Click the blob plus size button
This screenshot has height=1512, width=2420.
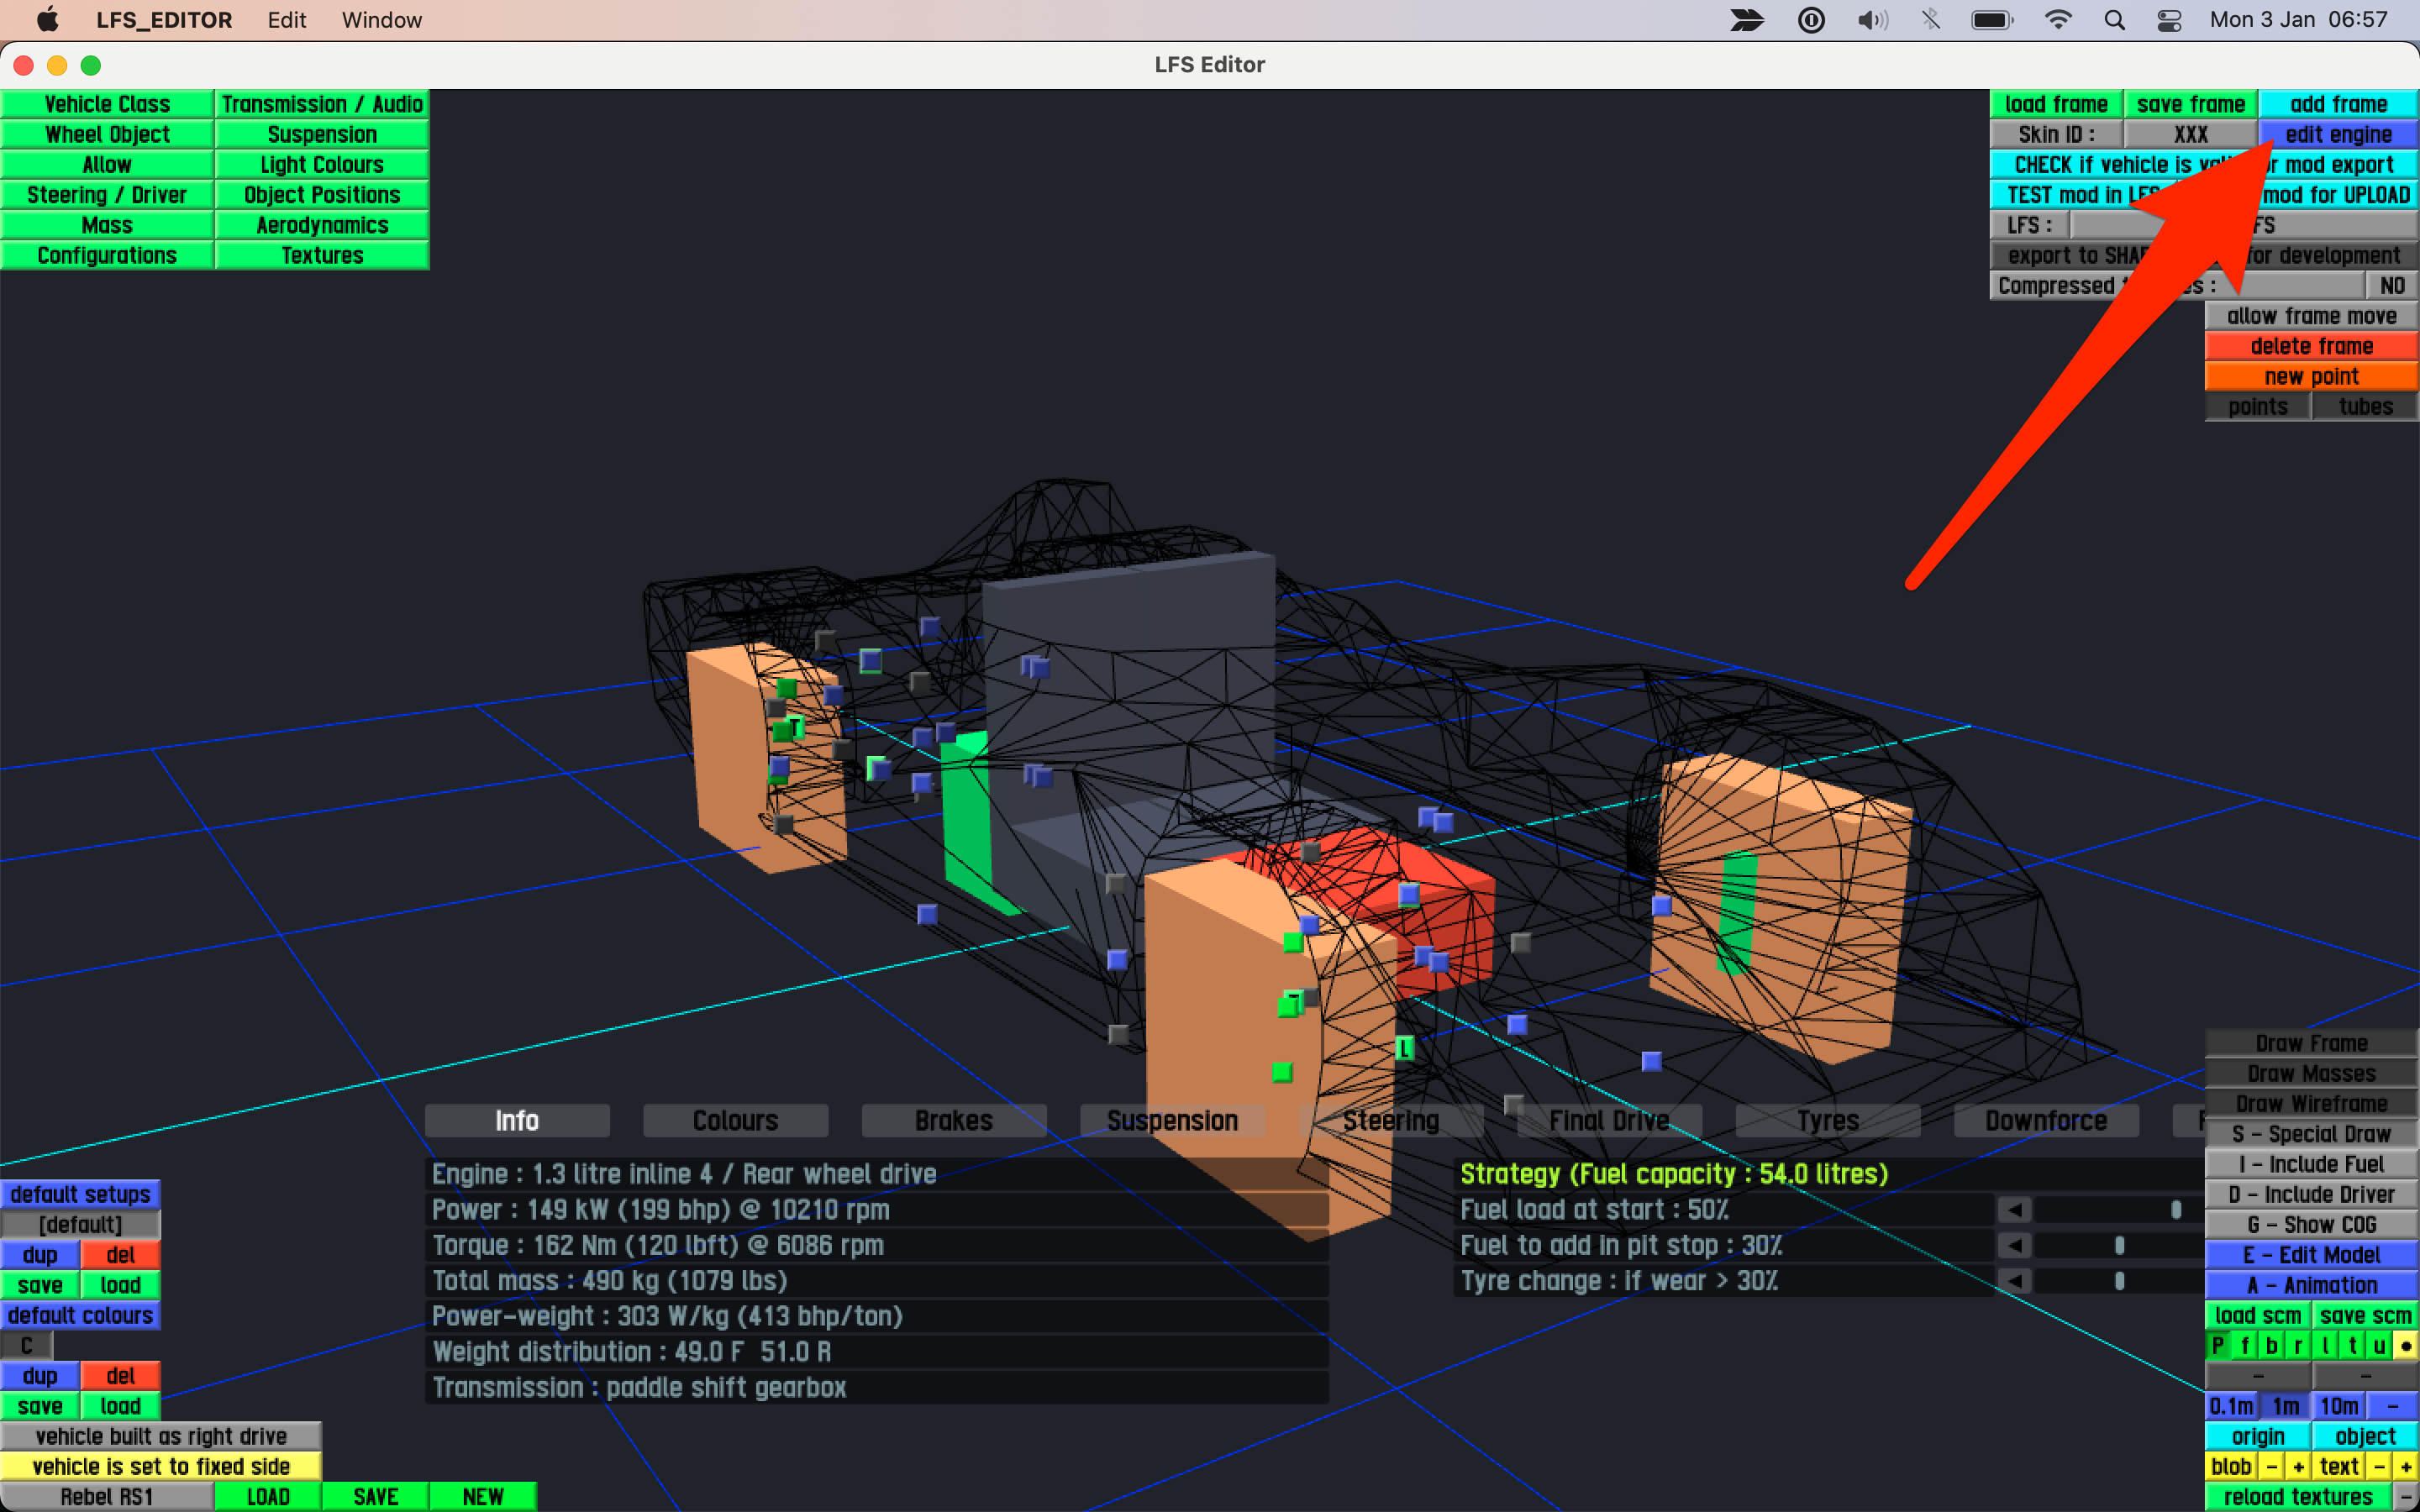tap(2299, 1466)
